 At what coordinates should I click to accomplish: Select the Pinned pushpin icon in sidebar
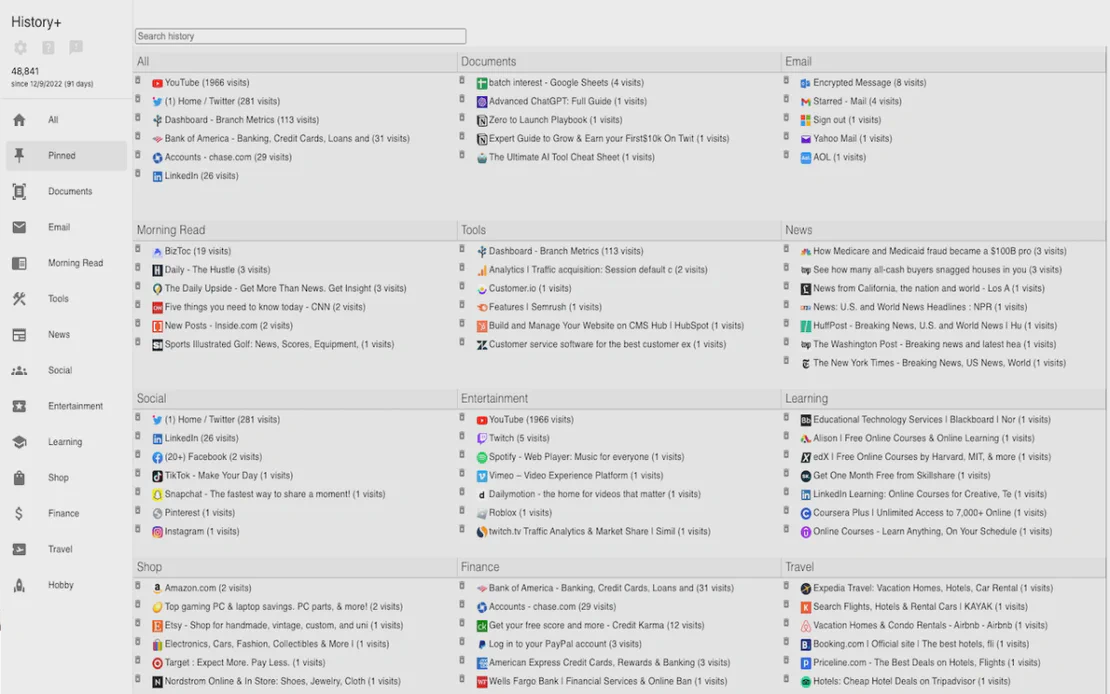tap(19, 156)
